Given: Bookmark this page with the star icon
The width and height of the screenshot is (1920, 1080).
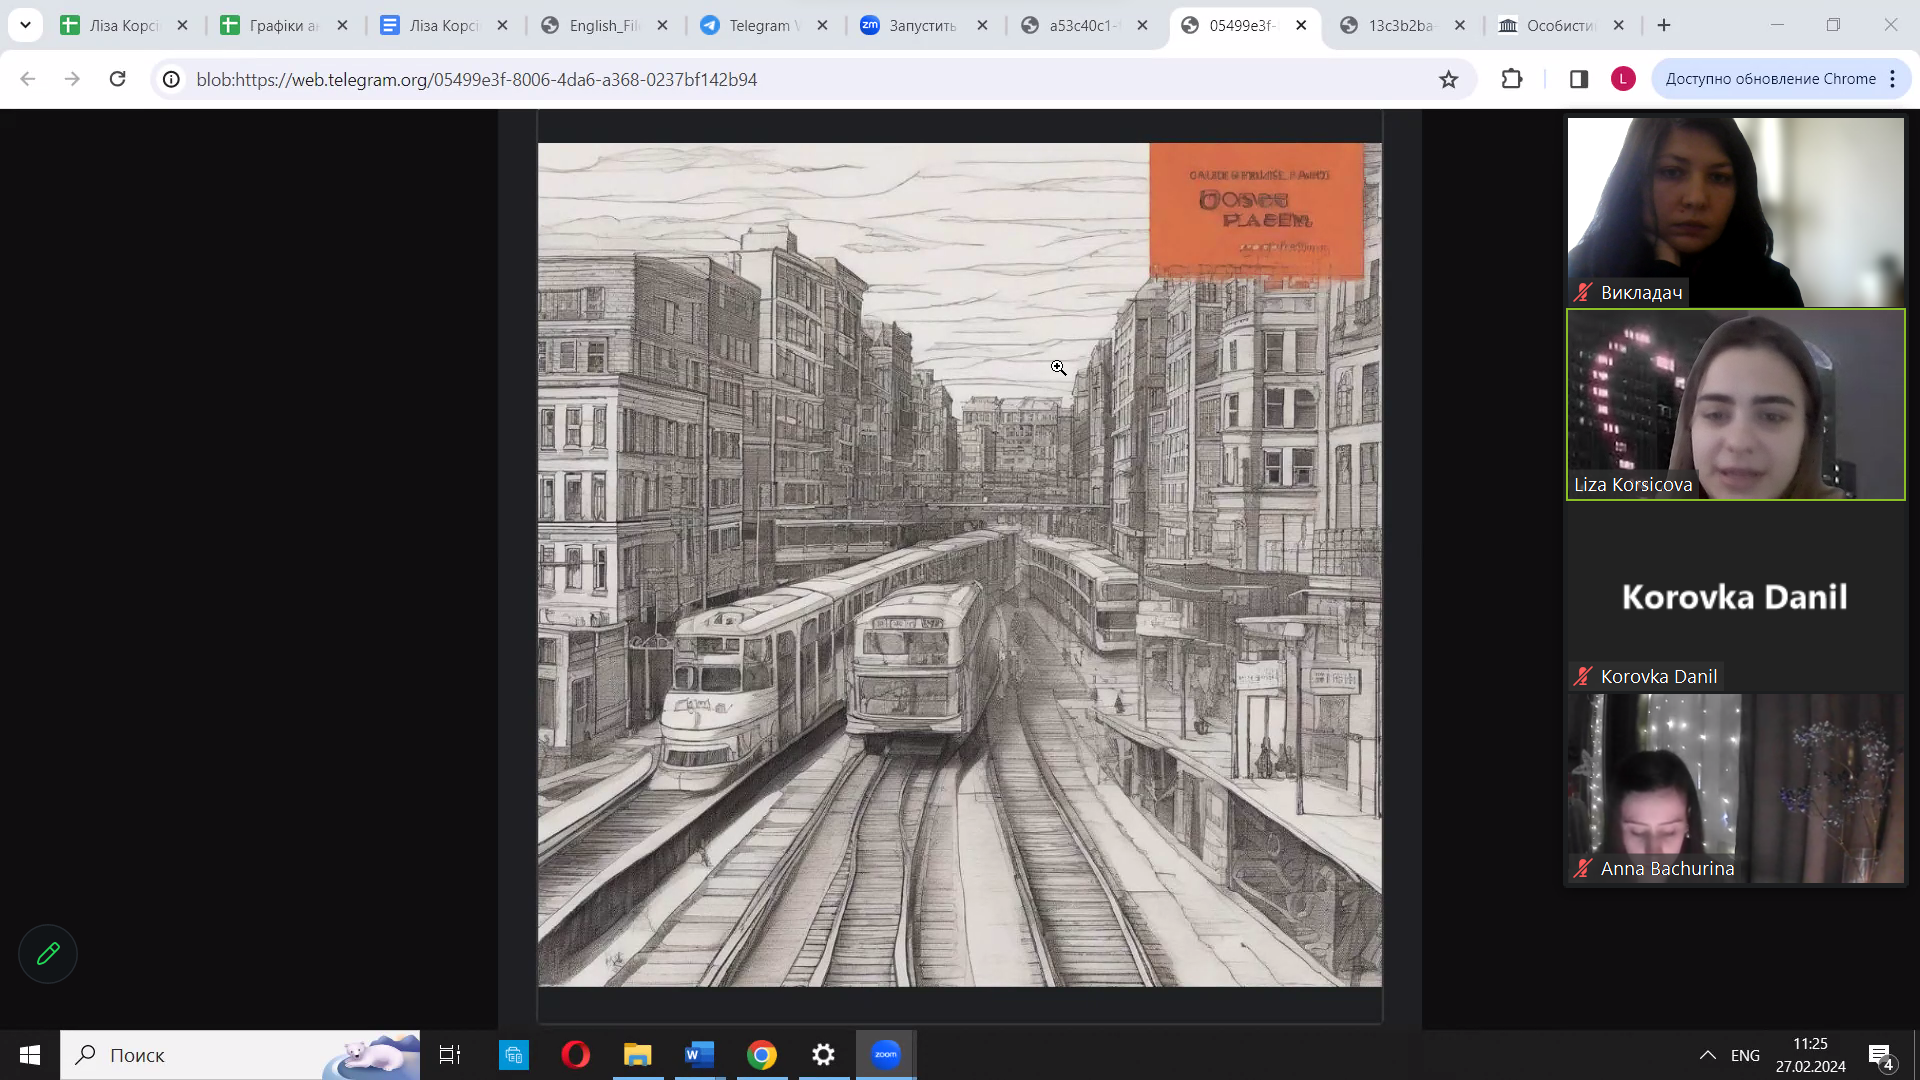Looking at the screenshot, I should [x=1448, y=79].
